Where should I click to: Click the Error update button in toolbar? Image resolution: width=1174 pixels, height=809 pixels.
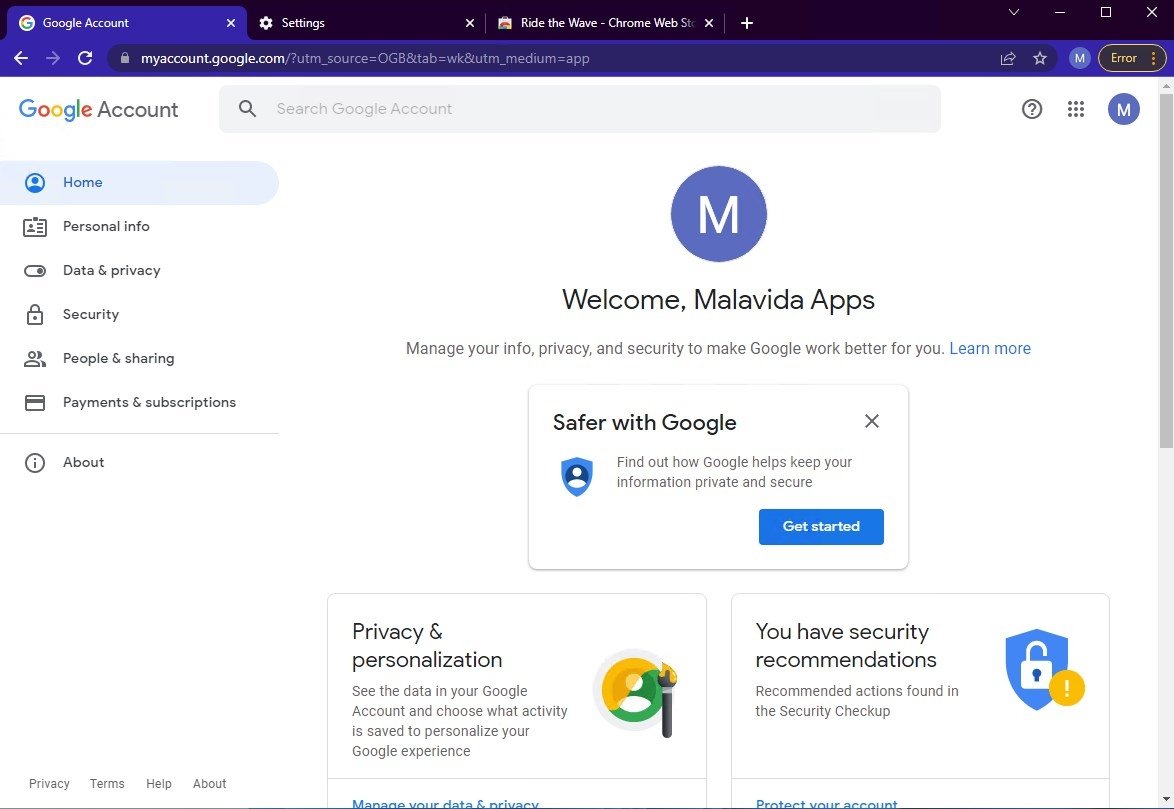pyautogui.click(x=1131, y=58)
